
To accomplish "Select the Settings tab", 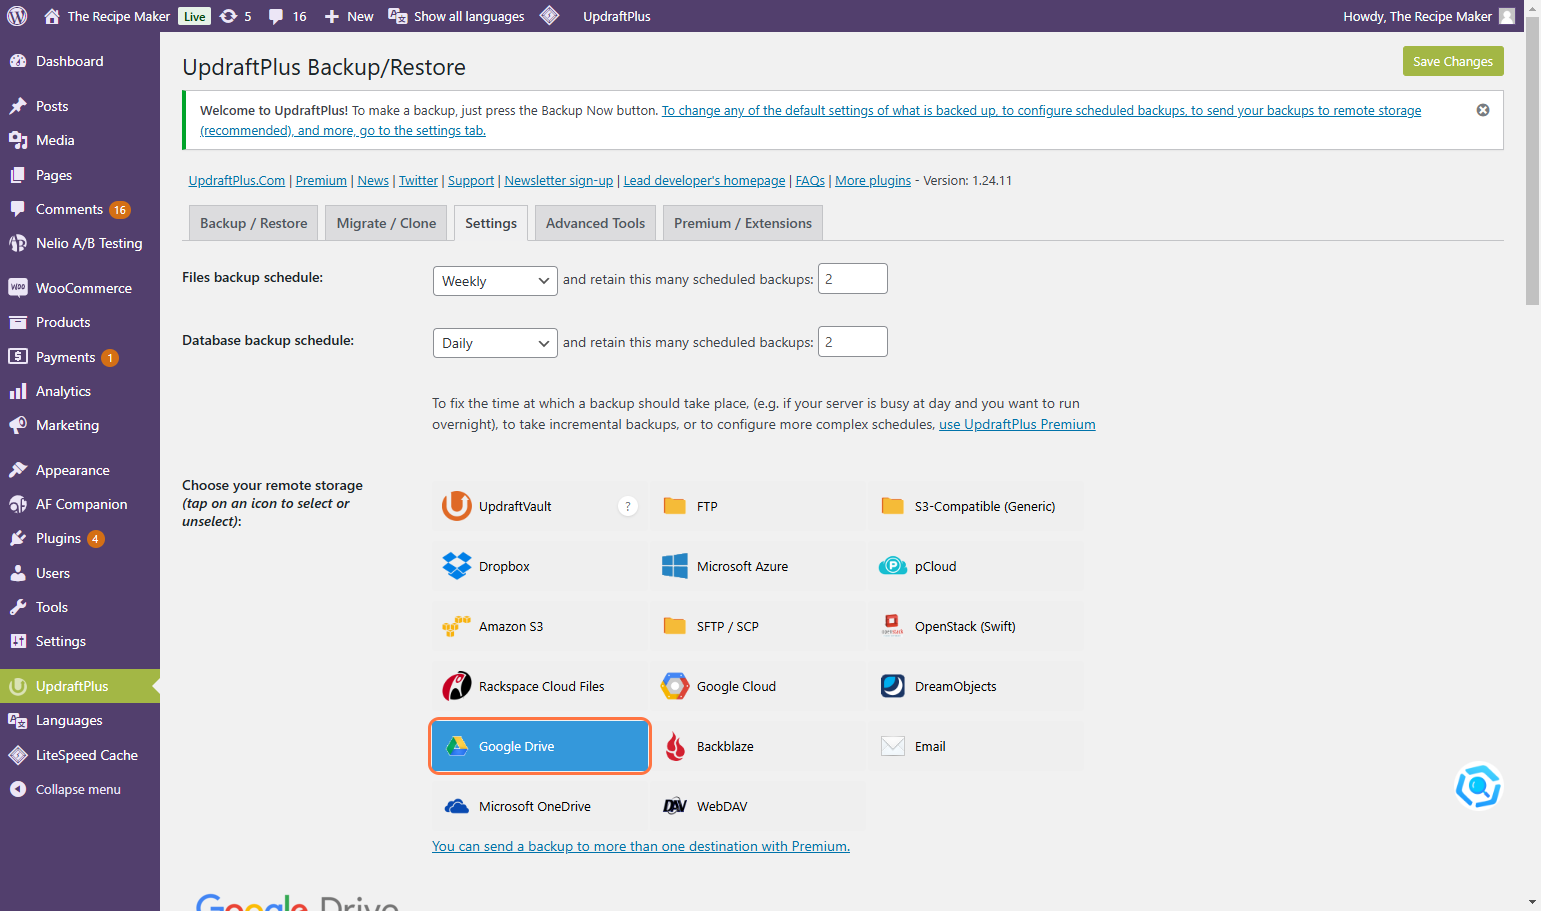I will pyautogui.click(x=491, y=223).
